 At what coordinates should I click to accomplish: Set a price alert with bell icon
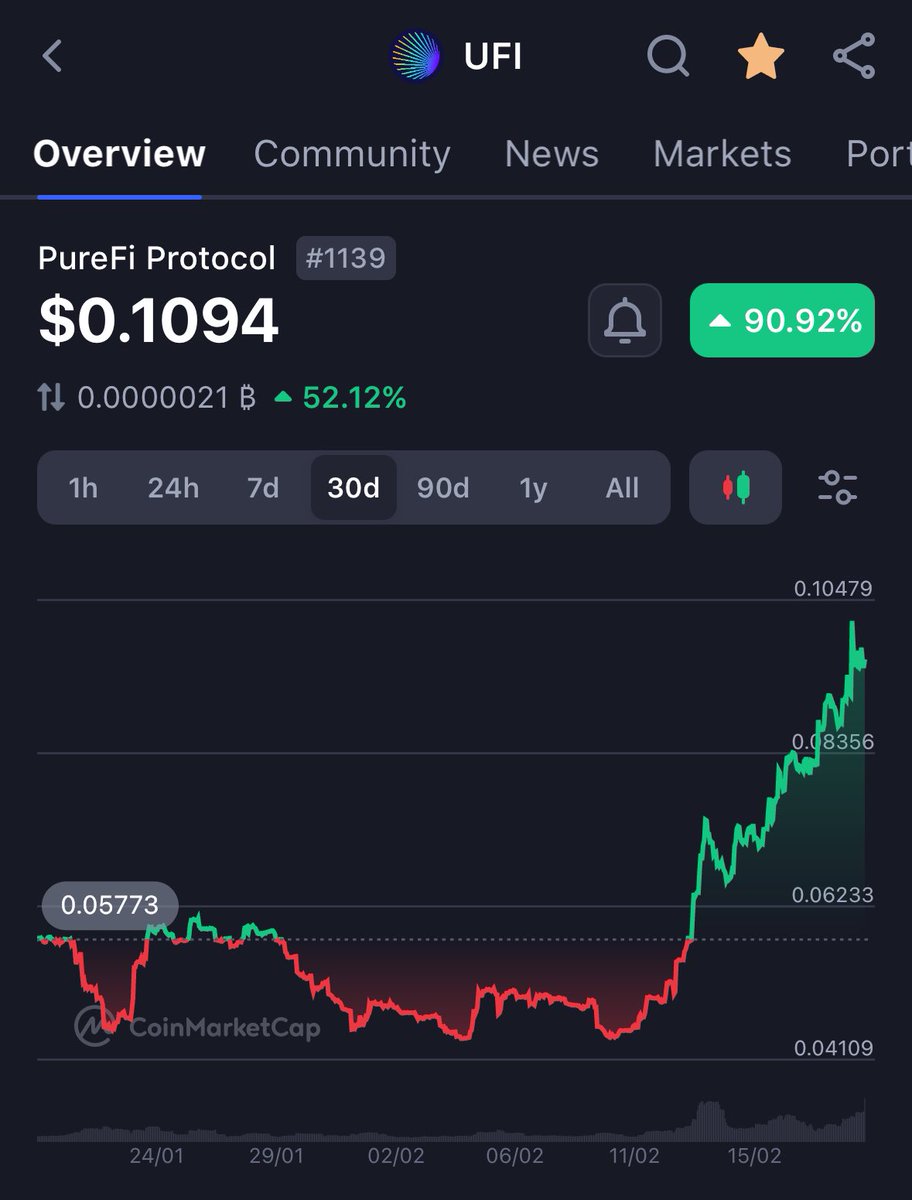[x=625, y=320]
